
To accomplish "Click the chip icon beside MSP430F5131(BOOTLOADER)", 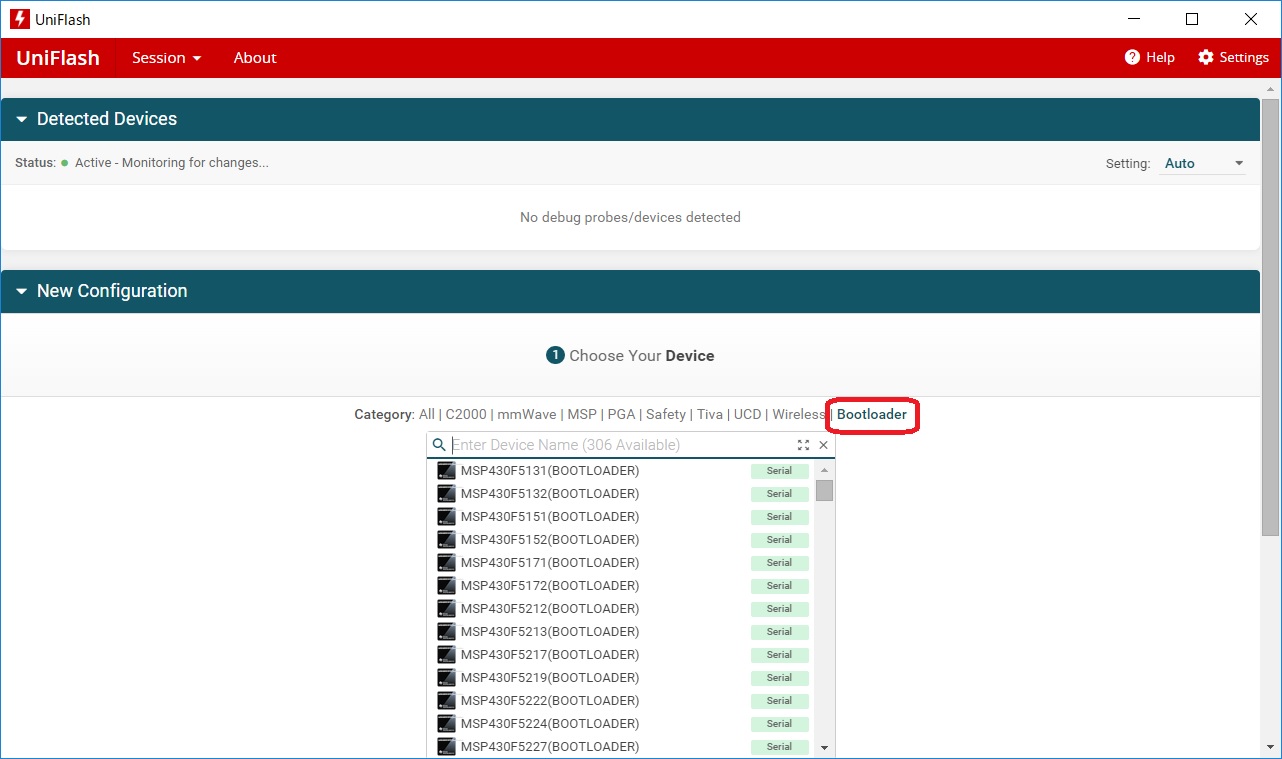I will [x=446, y=471].
